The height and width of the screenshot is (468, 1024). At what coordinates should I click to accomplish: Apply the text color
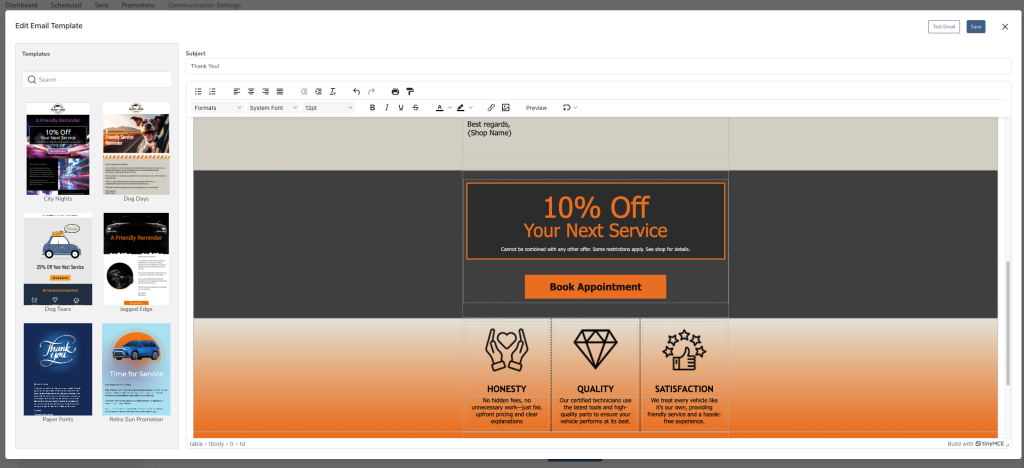point(440,108)
